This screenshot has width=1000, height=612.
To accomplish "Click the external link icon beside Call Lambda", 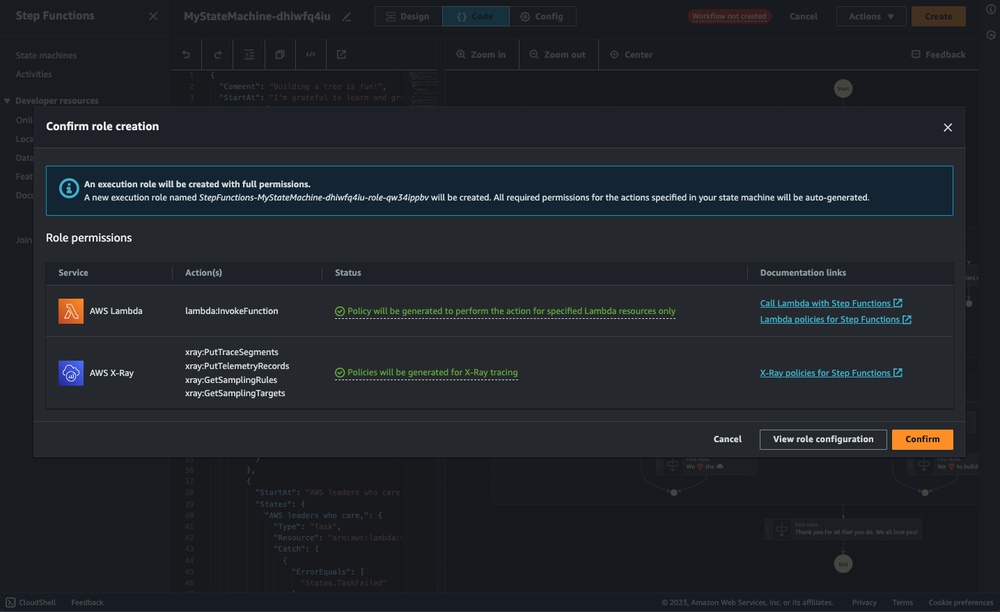I will tap(898, 303).
